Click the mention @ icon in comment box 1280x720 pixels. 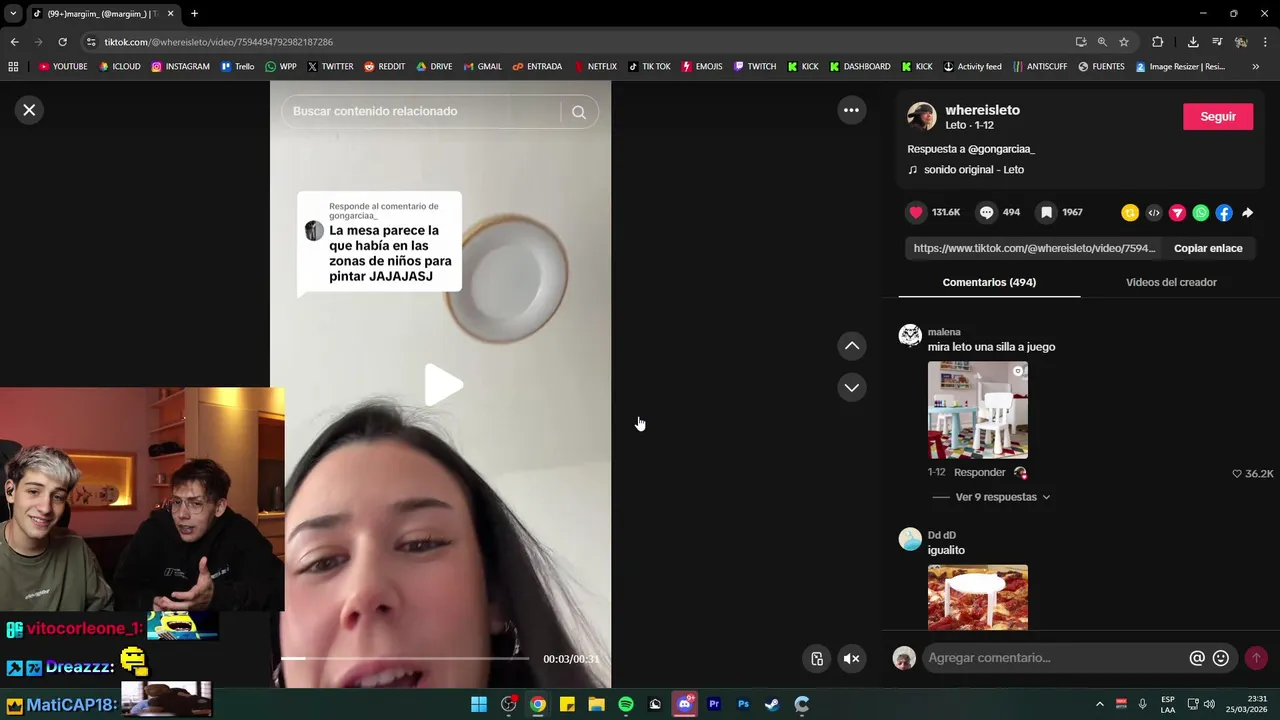1197,658
